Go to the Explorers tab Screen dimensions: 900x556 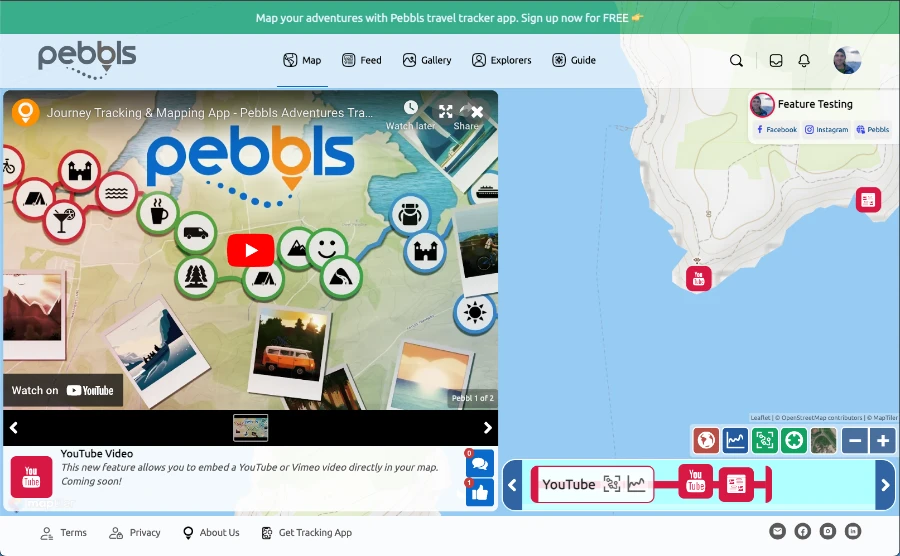(x=502, y=60)
